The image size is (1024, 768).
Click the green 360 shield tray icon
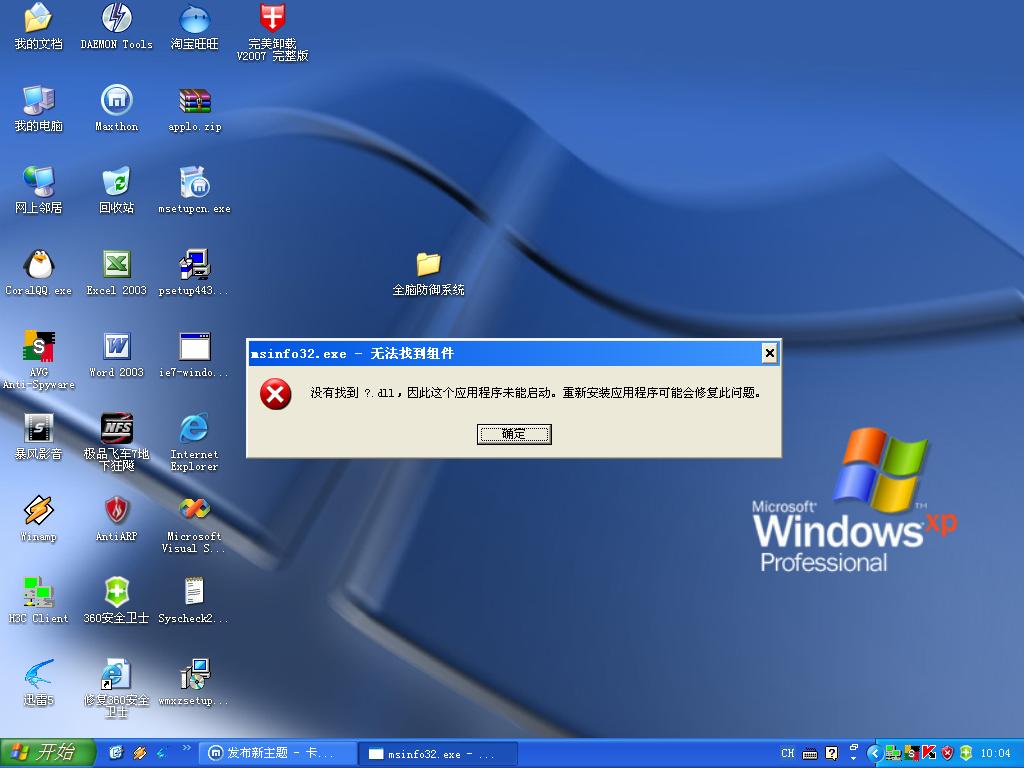[966, 753]
